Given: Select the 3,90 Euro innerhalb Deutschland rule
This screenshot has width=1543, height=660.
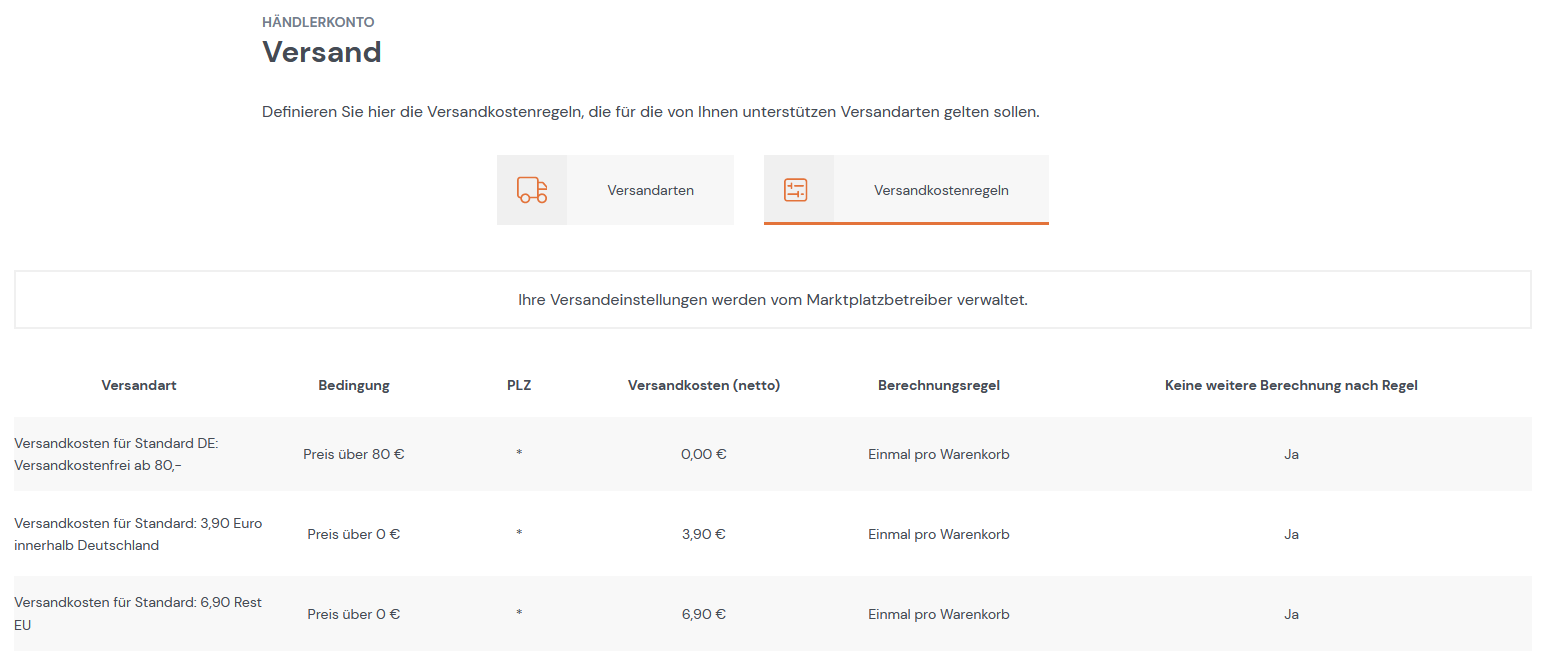Looking at the screenshot, I should (138, 534).
